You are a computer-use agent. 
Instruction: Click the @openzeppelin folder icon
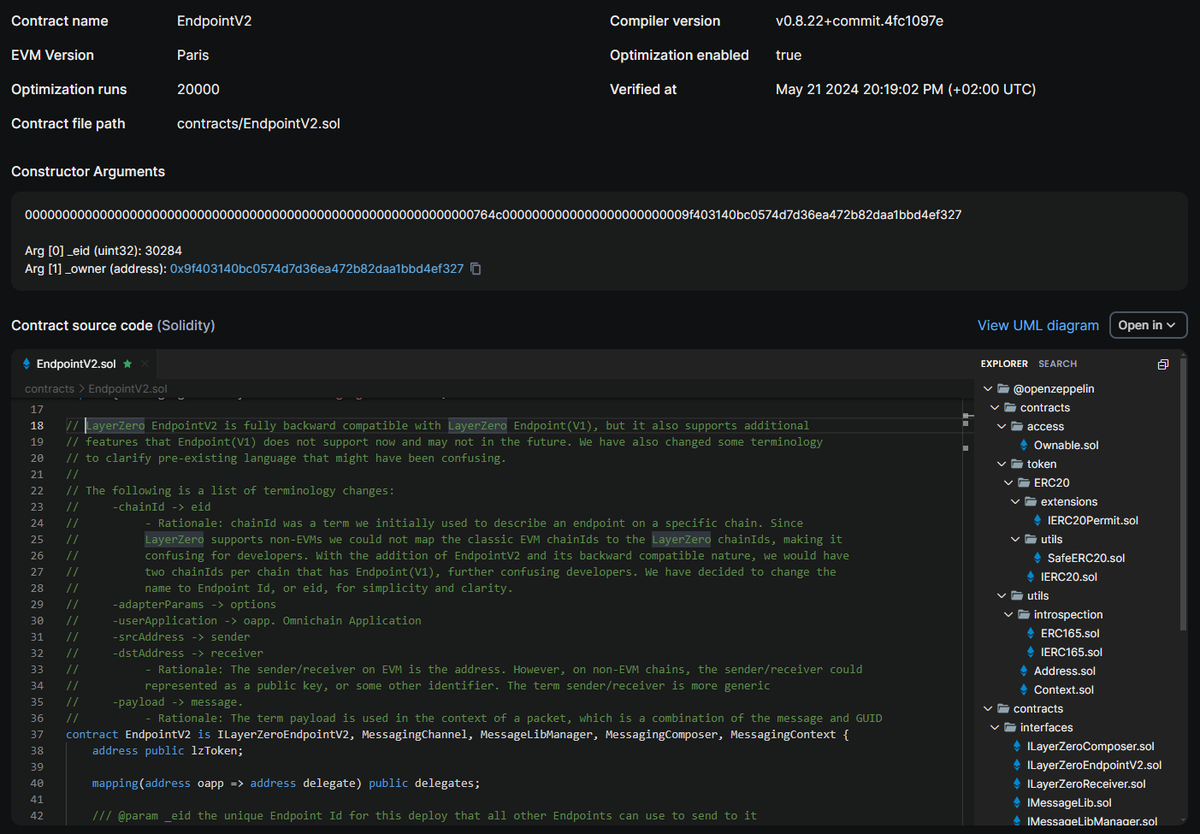1003,389
